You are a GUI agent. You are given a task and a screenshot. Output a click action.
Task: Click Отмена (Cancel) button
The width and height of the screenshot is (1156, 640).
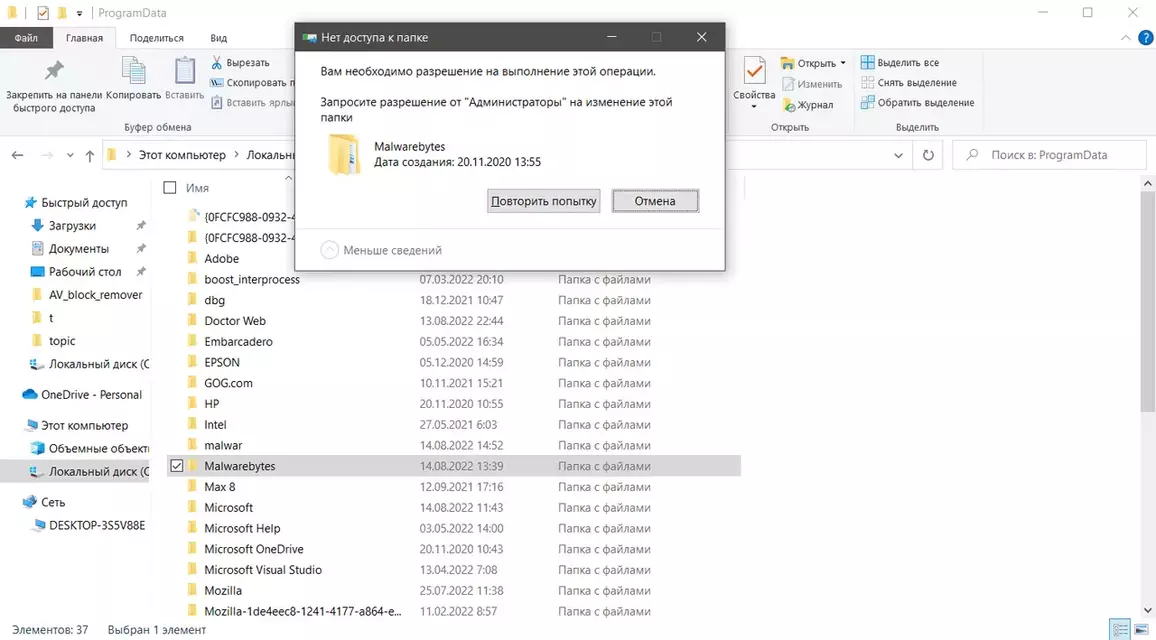[655, 201]
